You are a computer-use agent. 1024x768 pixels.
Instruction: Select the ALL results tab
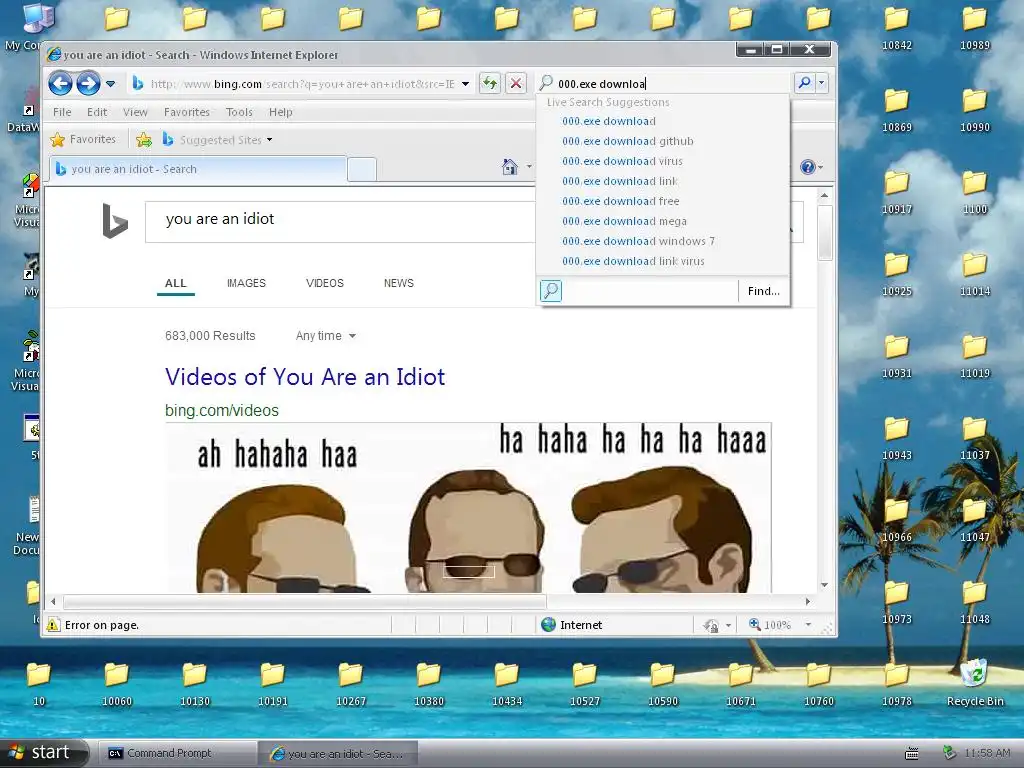[176, 283]
